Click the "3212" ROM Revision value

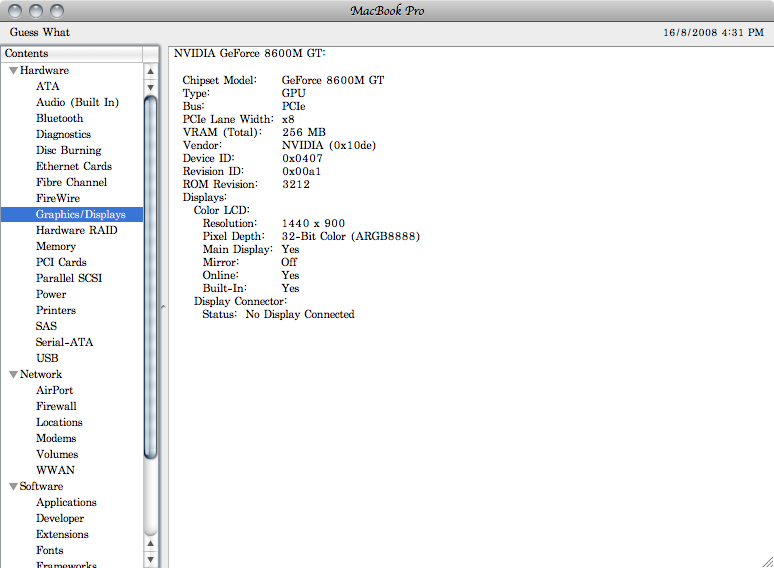[x=296, y=185]
